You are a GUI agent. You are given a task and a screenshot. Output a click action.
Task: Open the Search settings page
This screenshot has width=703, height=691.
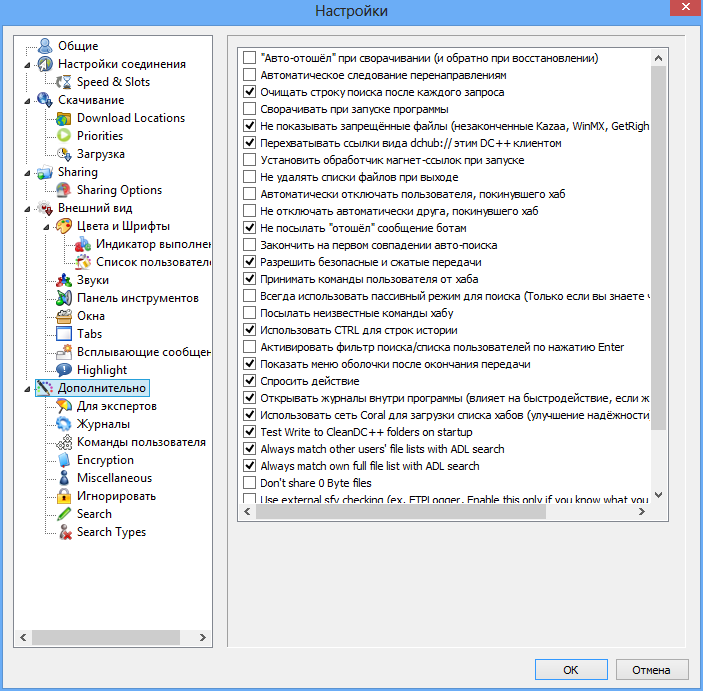pos(94,514)
